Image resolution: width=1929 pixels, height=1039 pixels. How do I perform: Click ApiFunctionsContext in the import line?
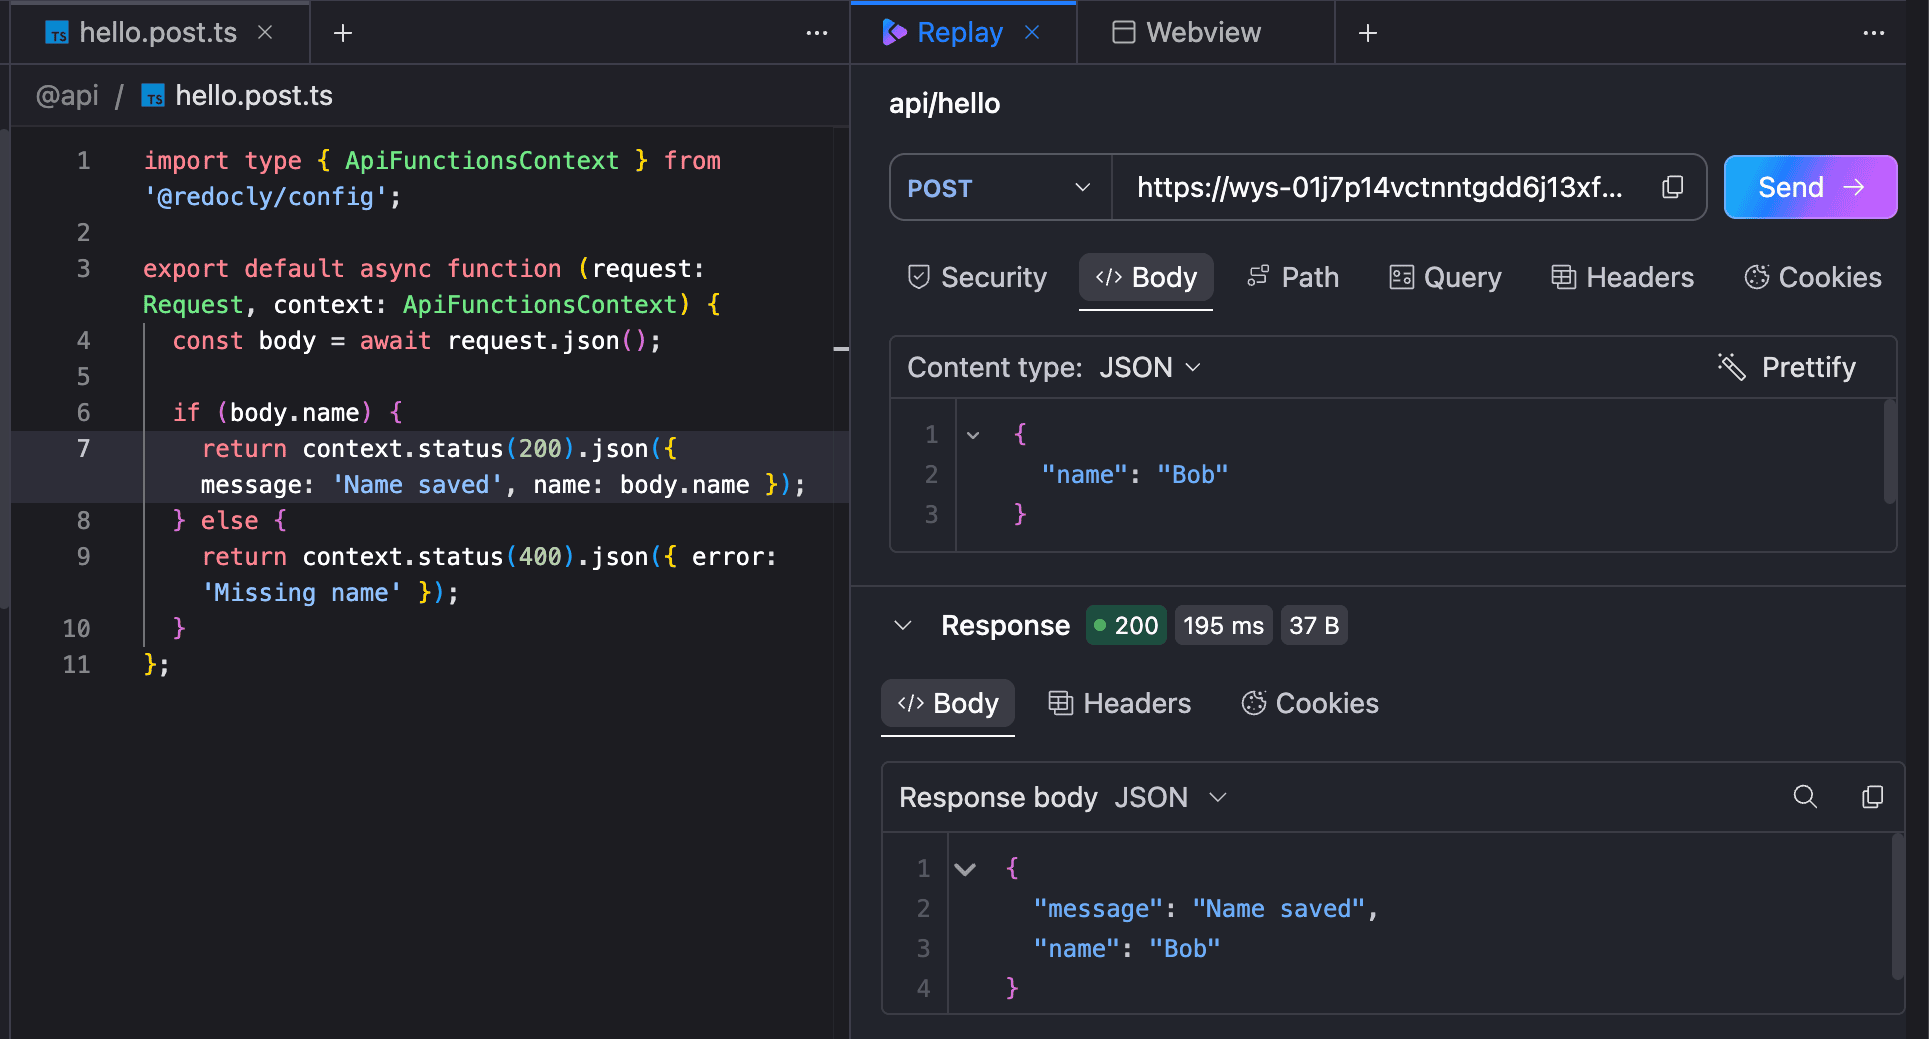(482, 161)
